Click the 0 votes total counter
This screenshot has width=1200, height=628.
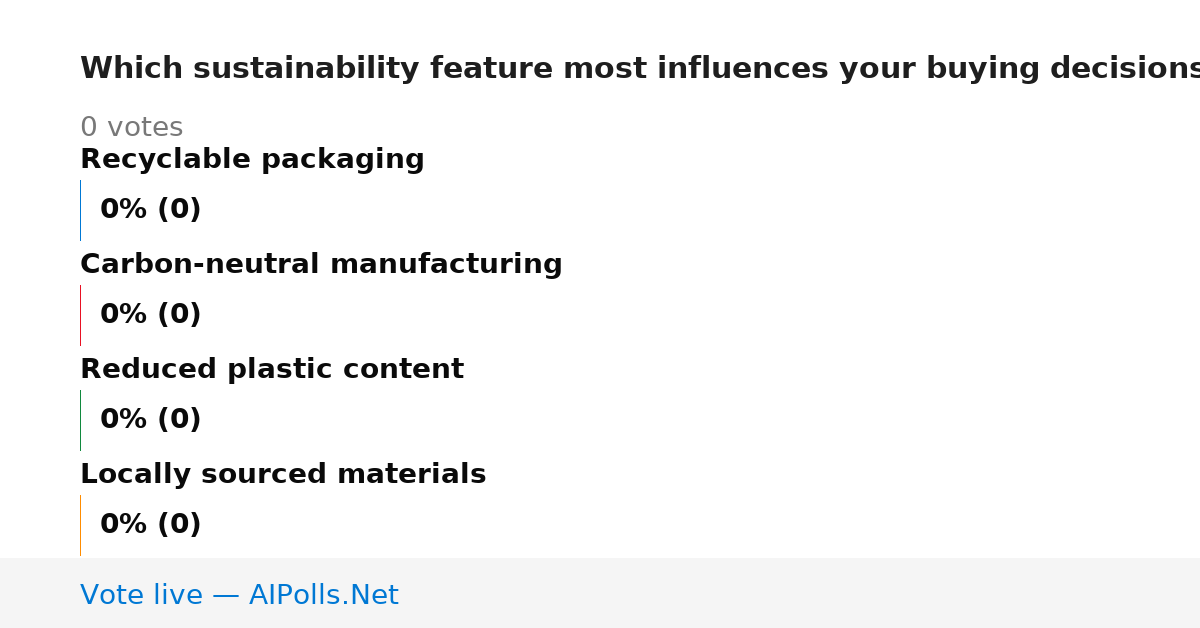[132, 128]
